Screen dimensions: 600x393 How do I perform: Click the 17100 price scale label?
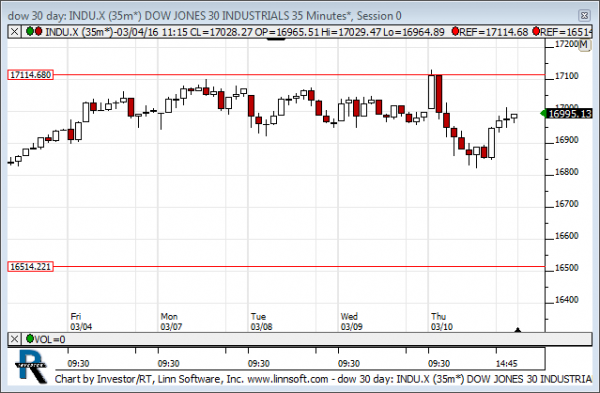[567, 76]
